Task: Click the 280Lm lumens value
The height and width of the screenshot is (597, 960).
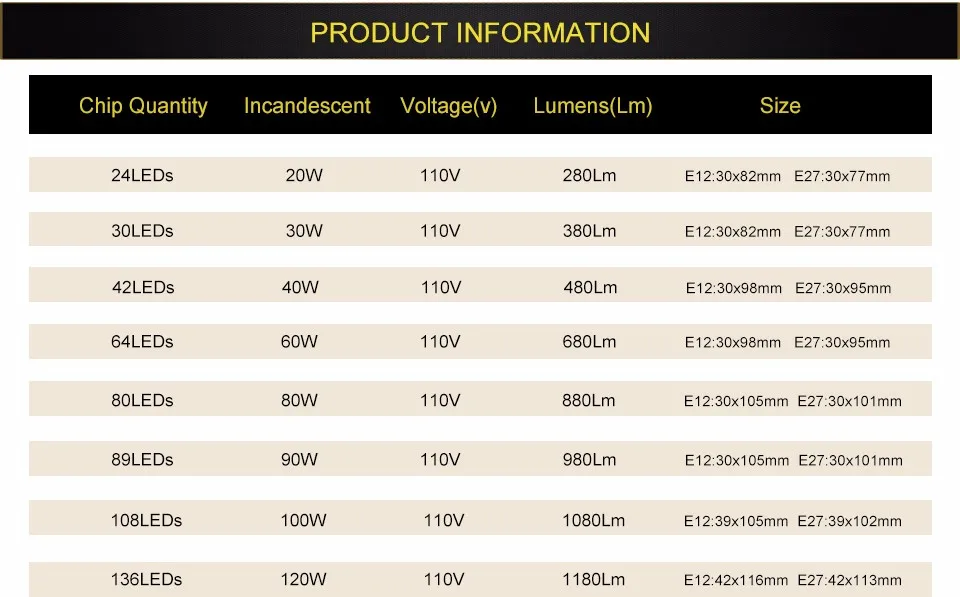Action: [x=589, y=176]
